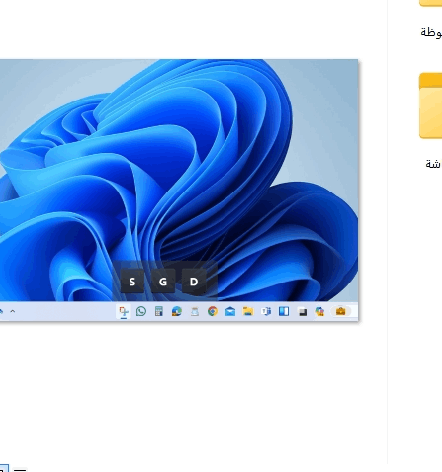The height and width of the screenshot is (472, 442).
Task: Click the Notepad icon in previewed taskbar
Action: [x=195, y=311]
